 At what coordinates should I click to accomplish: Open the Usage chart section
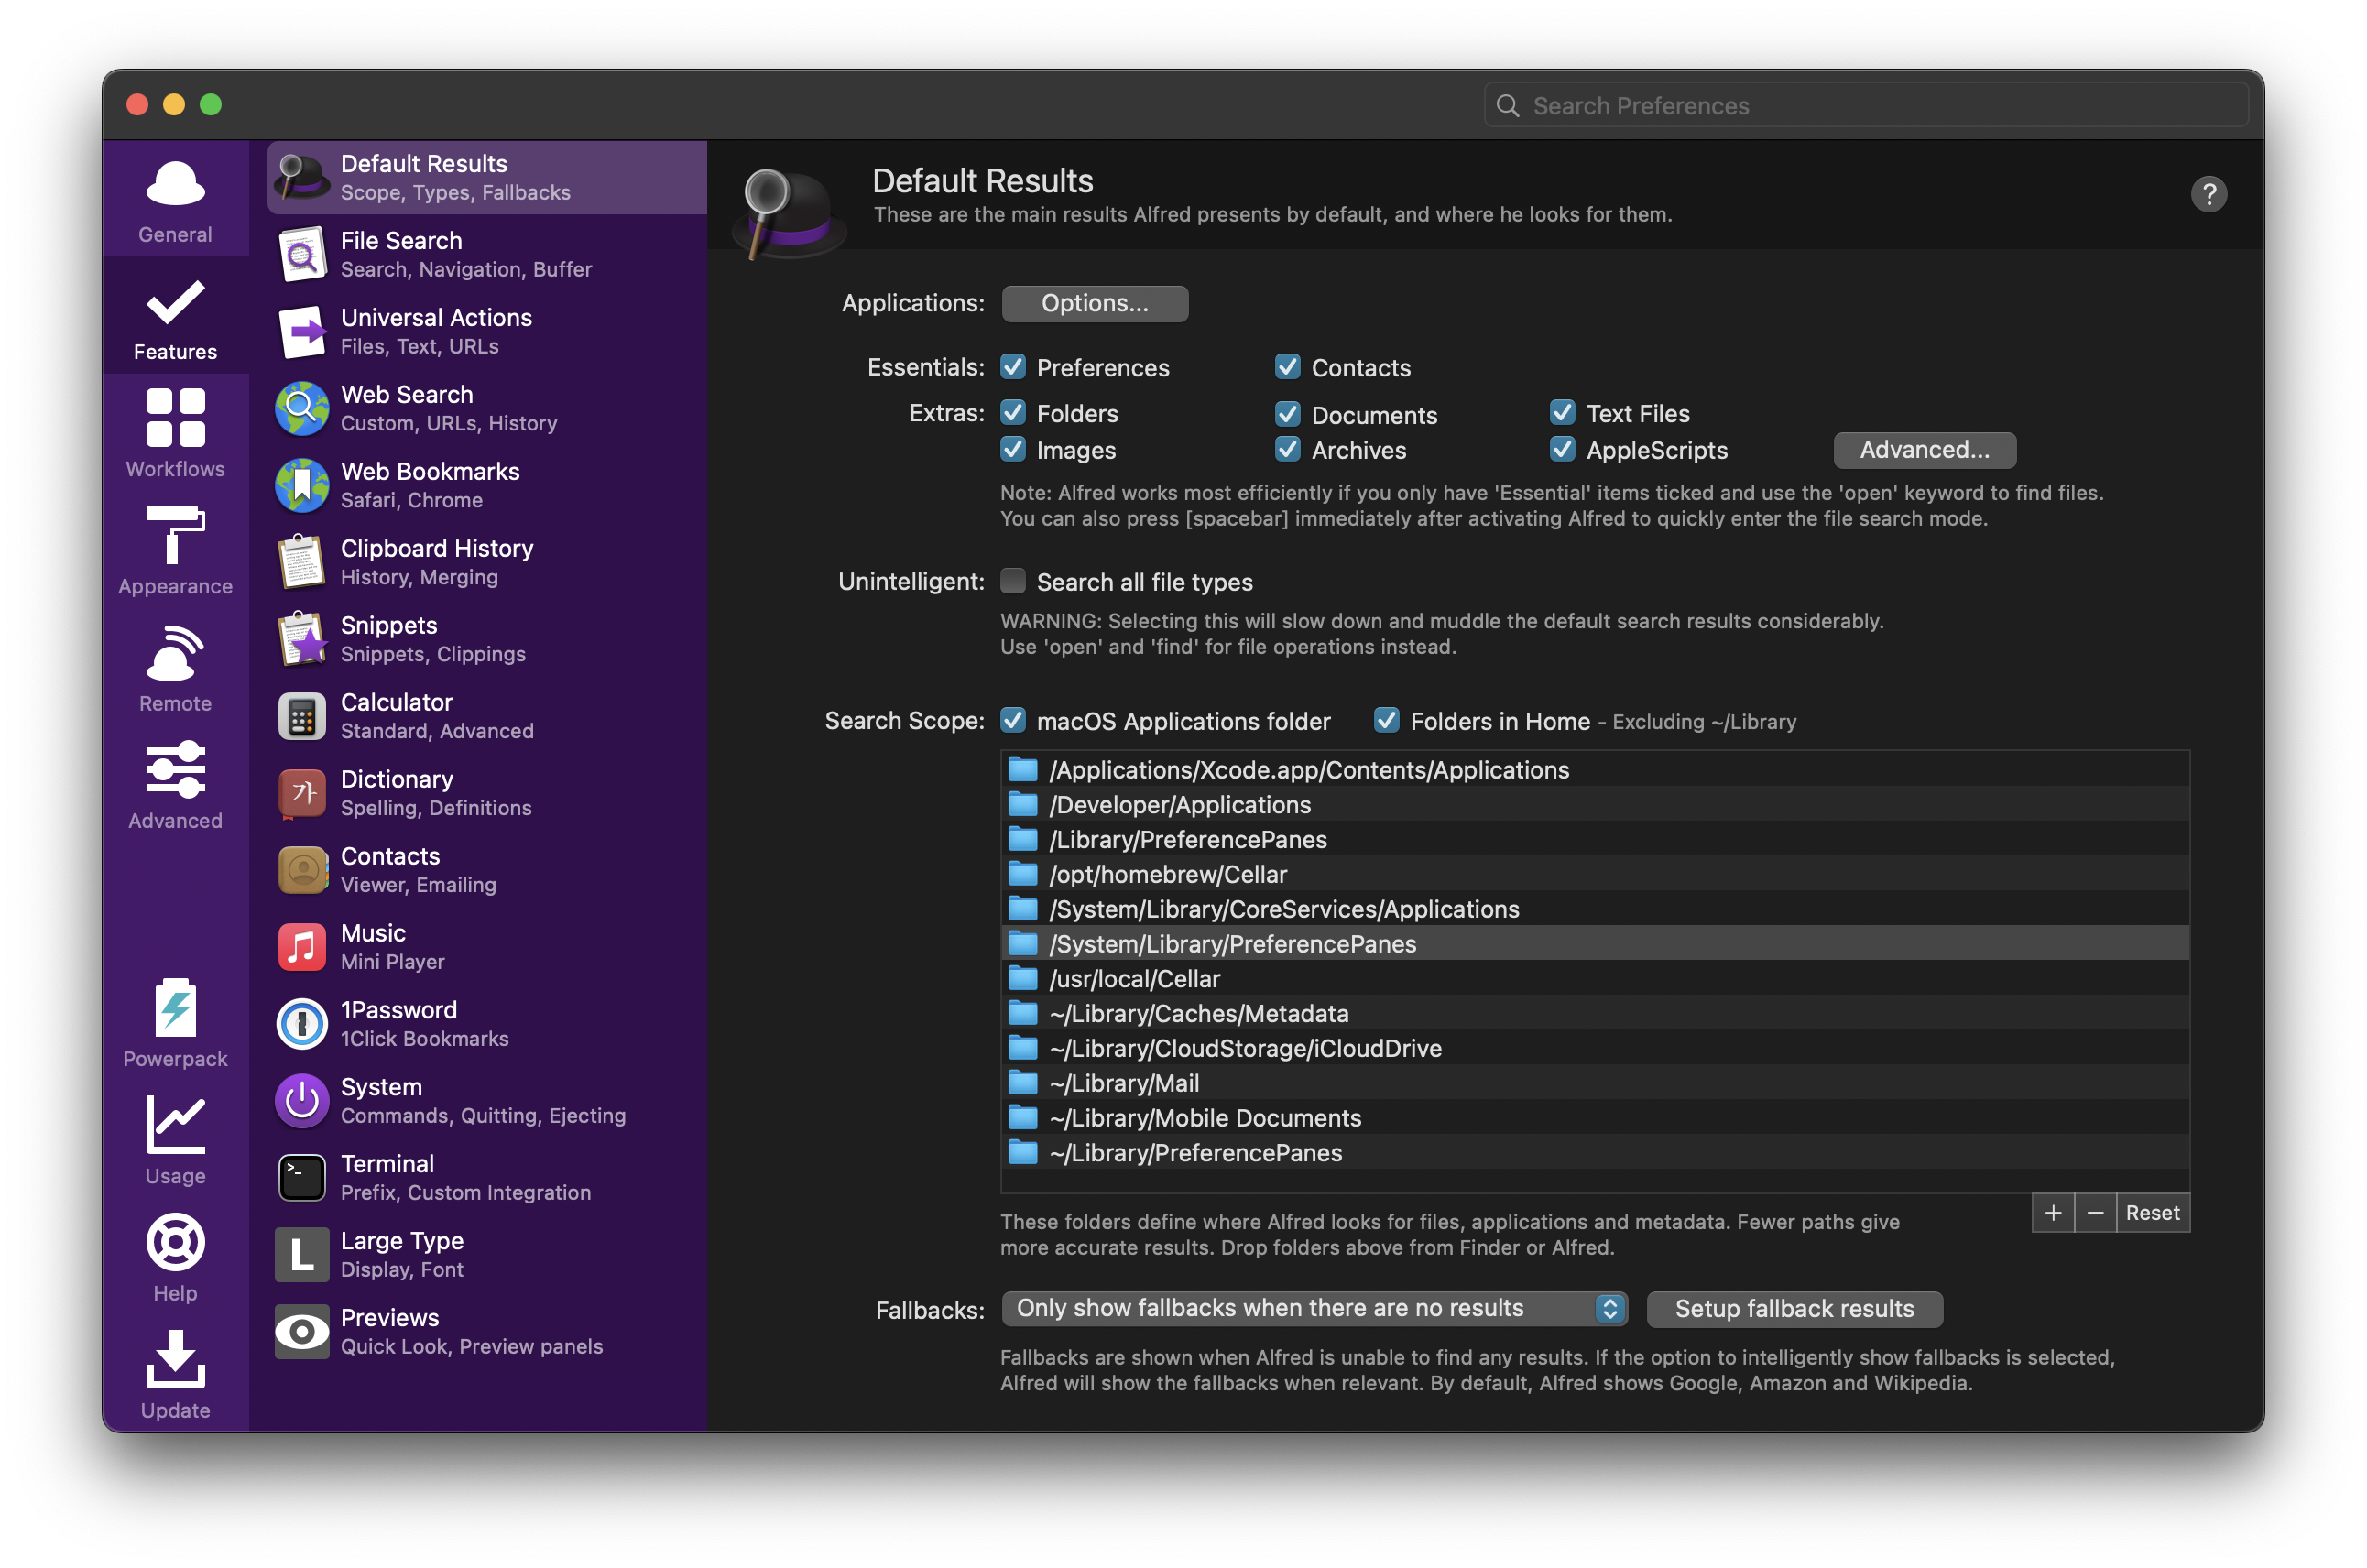point(175,1140)
